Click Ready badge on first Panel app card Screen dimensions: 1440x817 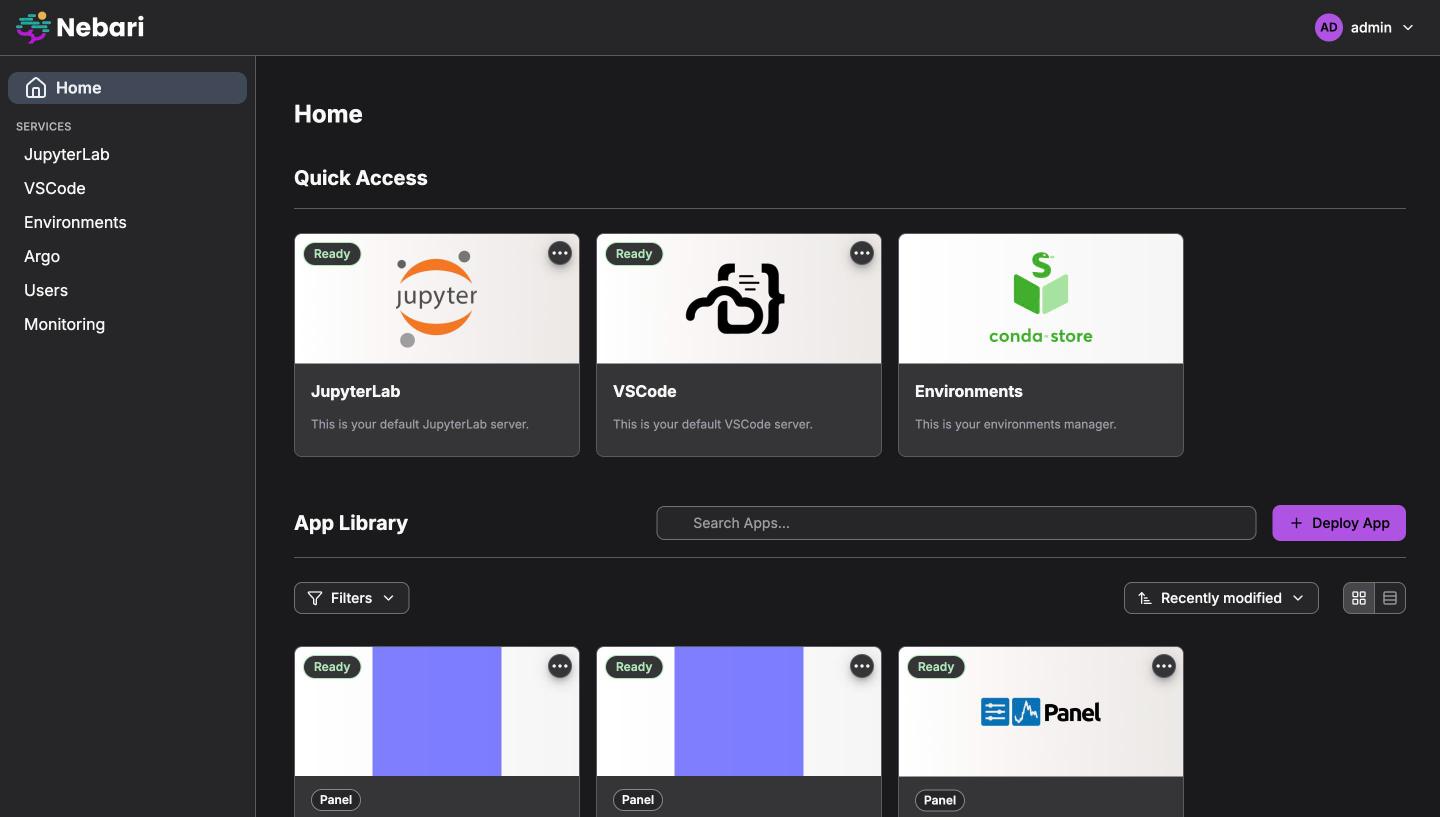332,667
